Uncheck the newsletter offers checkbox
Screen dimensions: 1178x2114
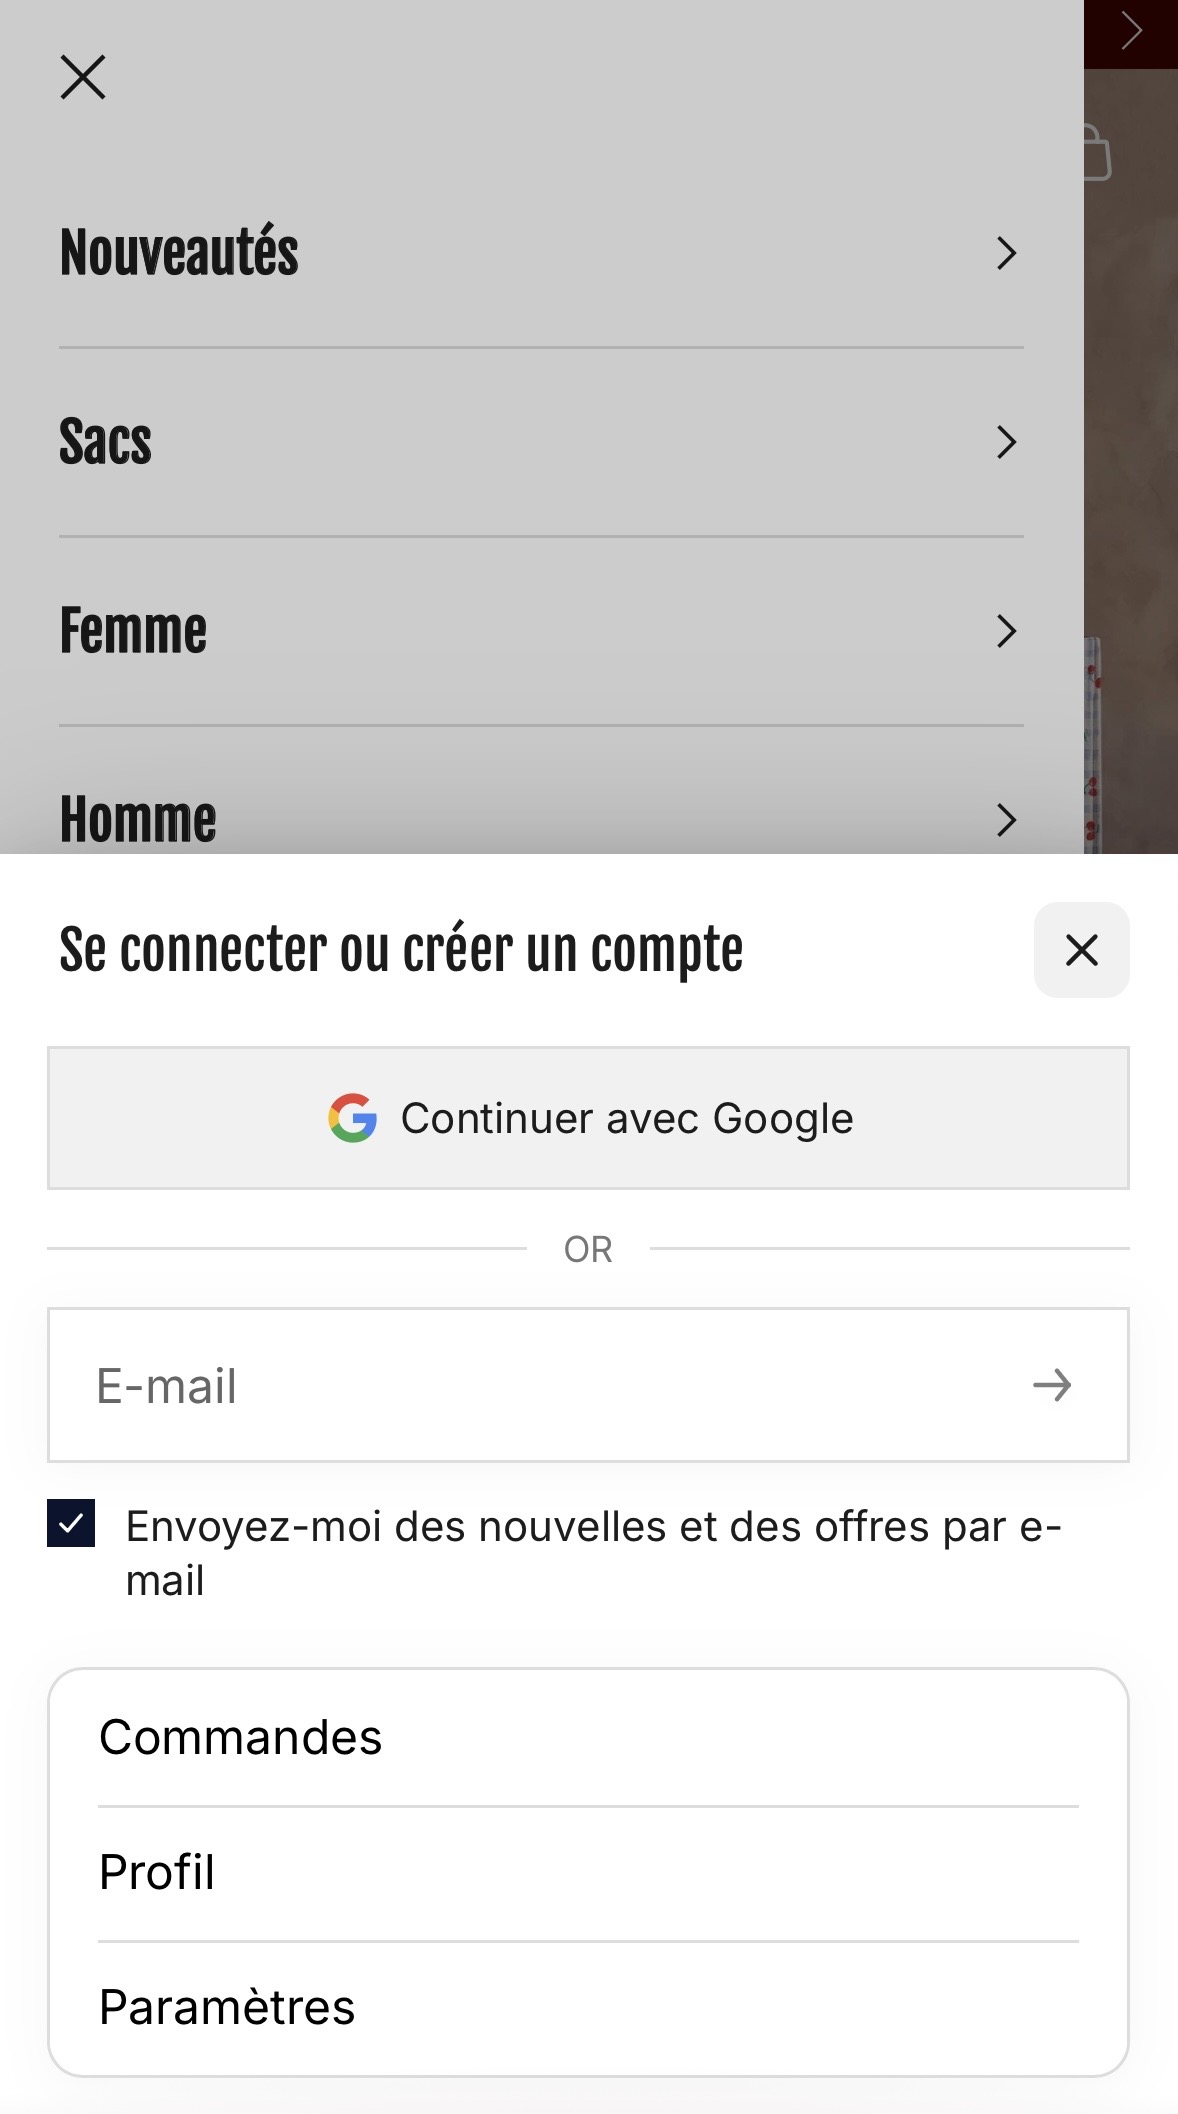pyautogui.click(x=71, y=1523)
